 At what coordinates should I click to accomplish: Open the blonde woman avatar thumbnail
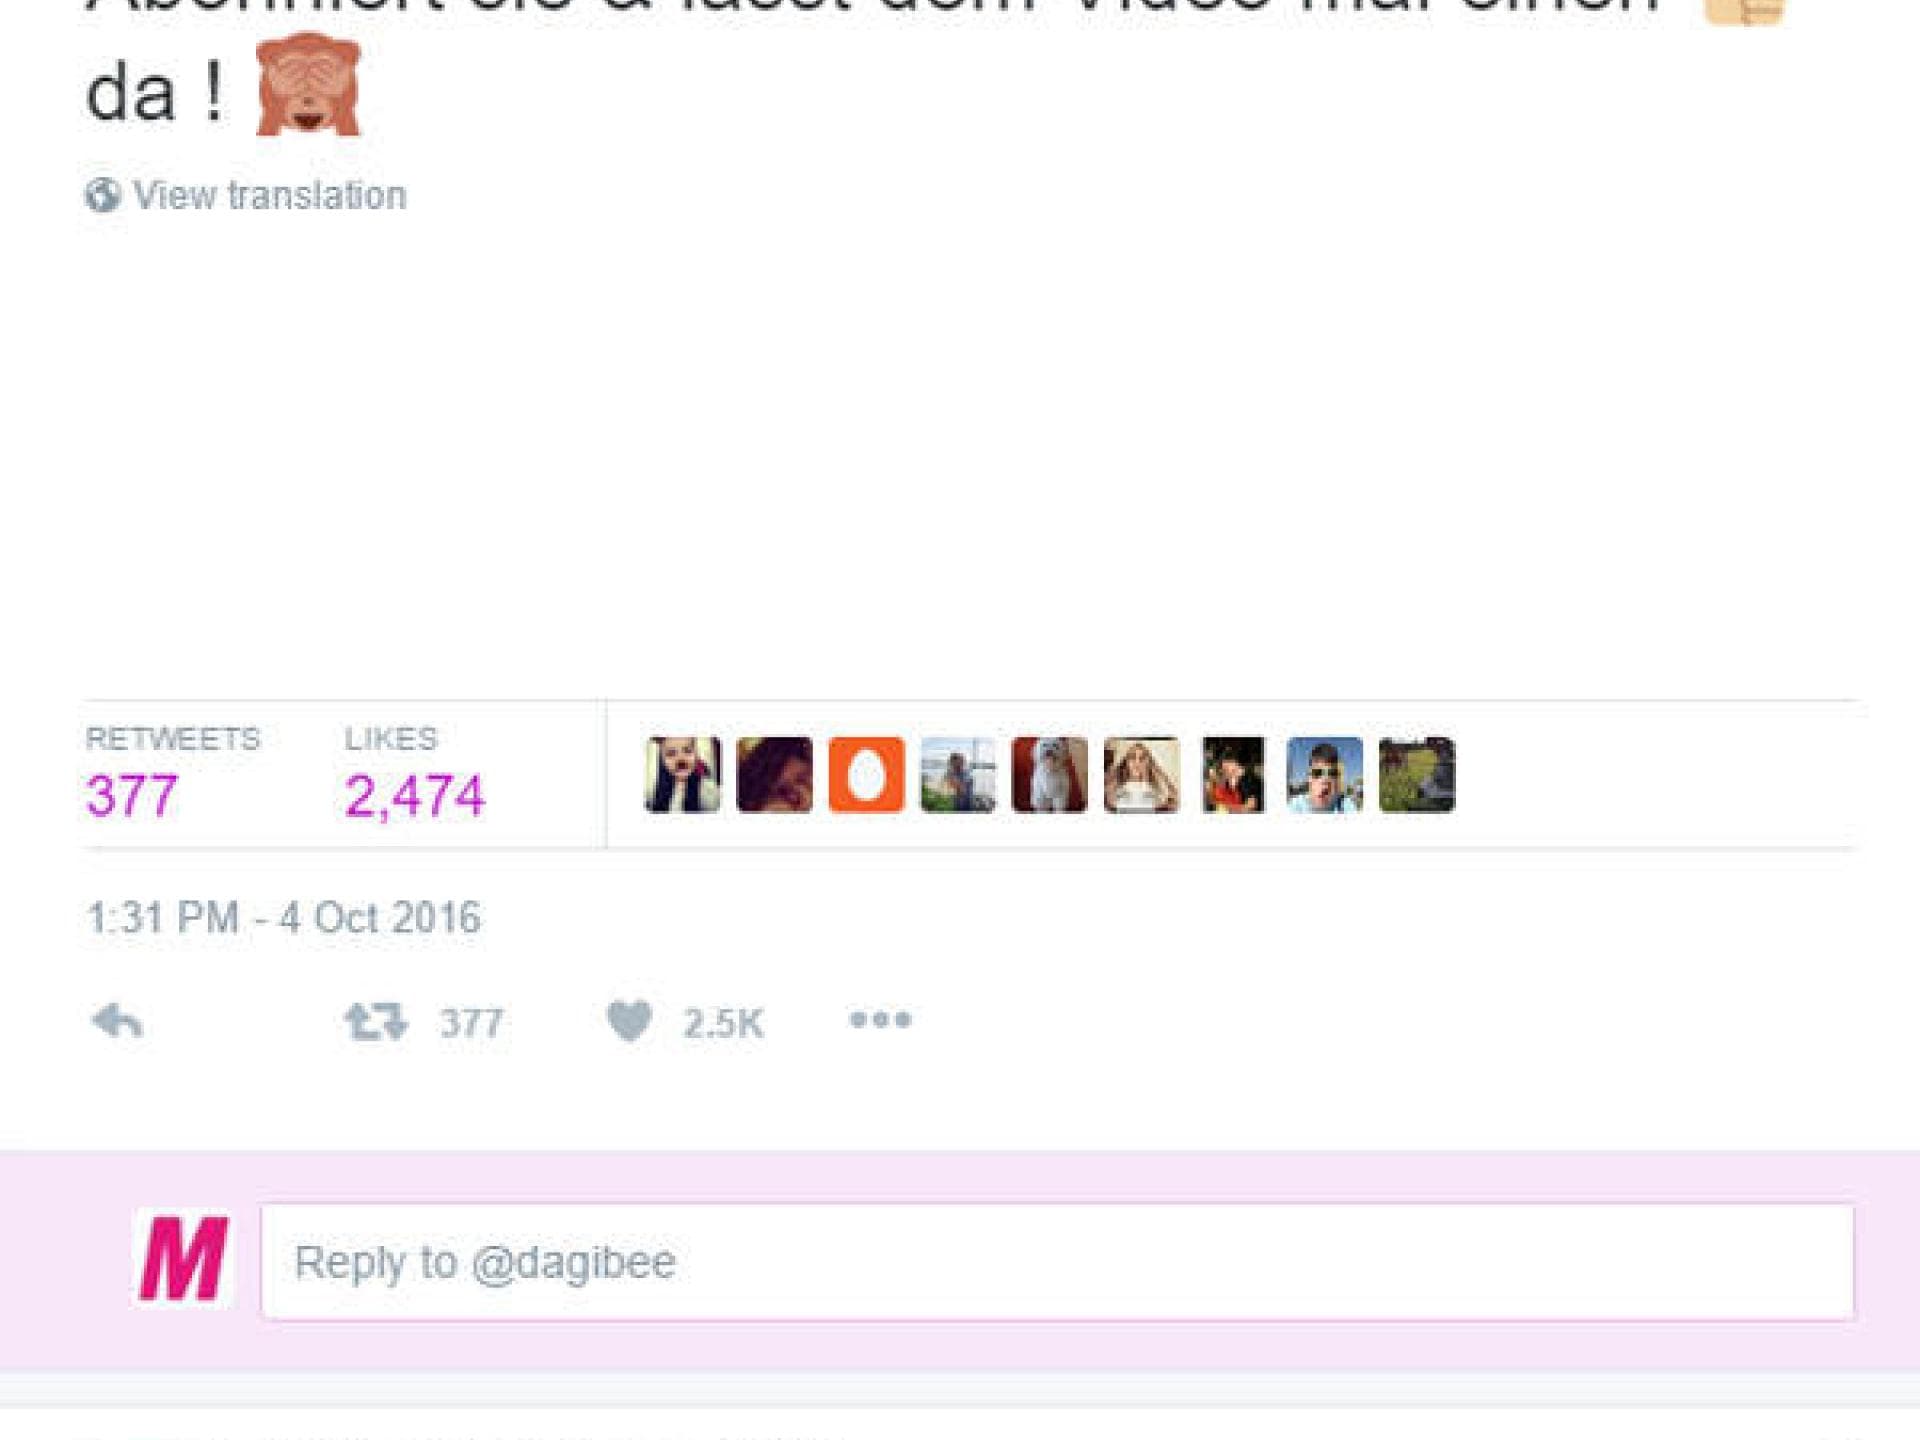pyautogui.click(x=1142, y=775)
